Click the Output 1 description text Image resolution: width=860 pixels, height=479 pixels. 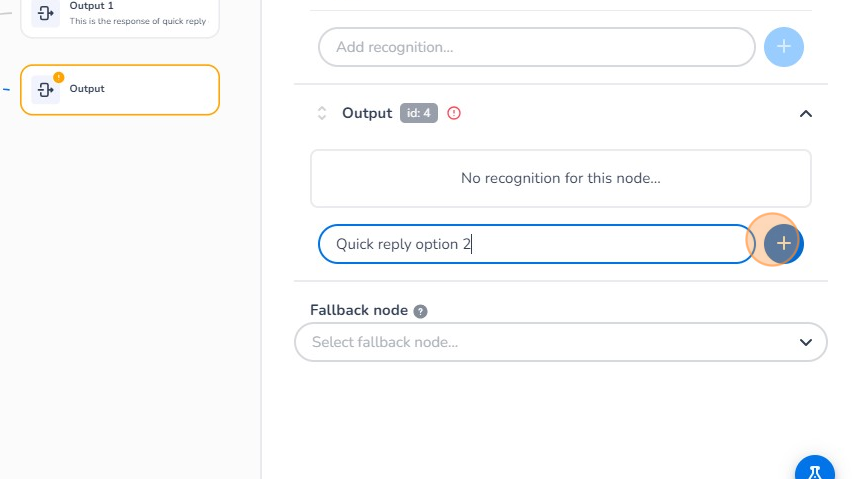(x=137, y=21)
